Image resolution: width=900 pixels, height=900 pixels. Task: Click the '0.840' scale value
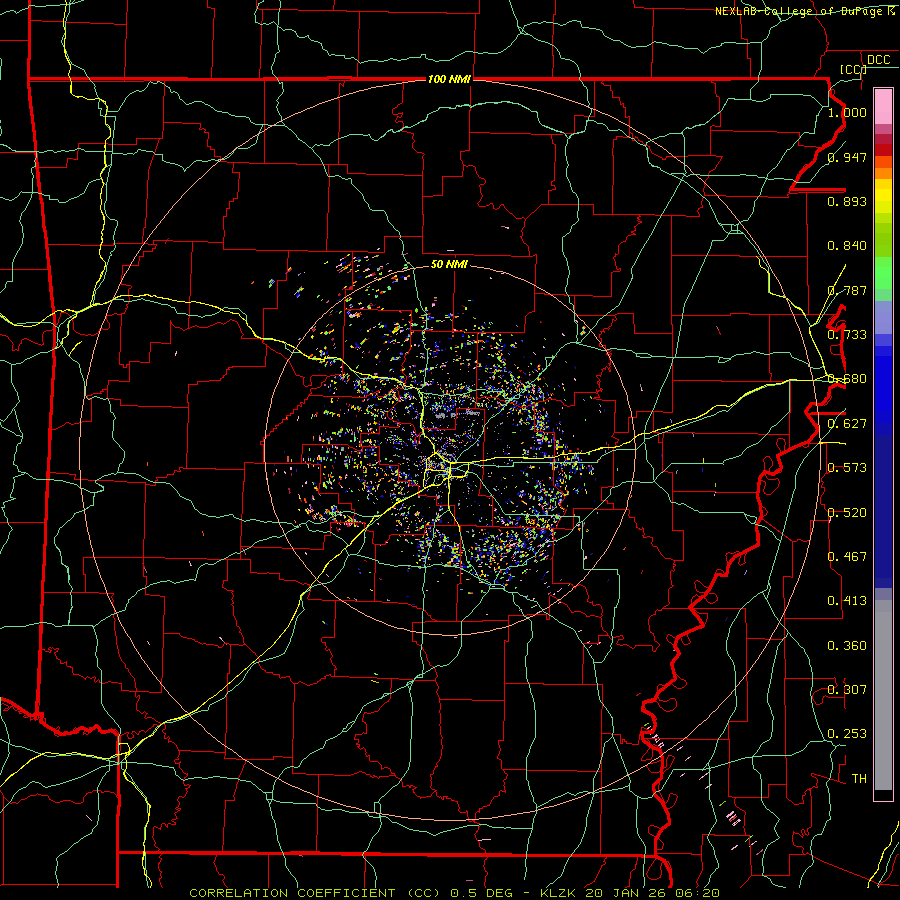tap(847, 246)
